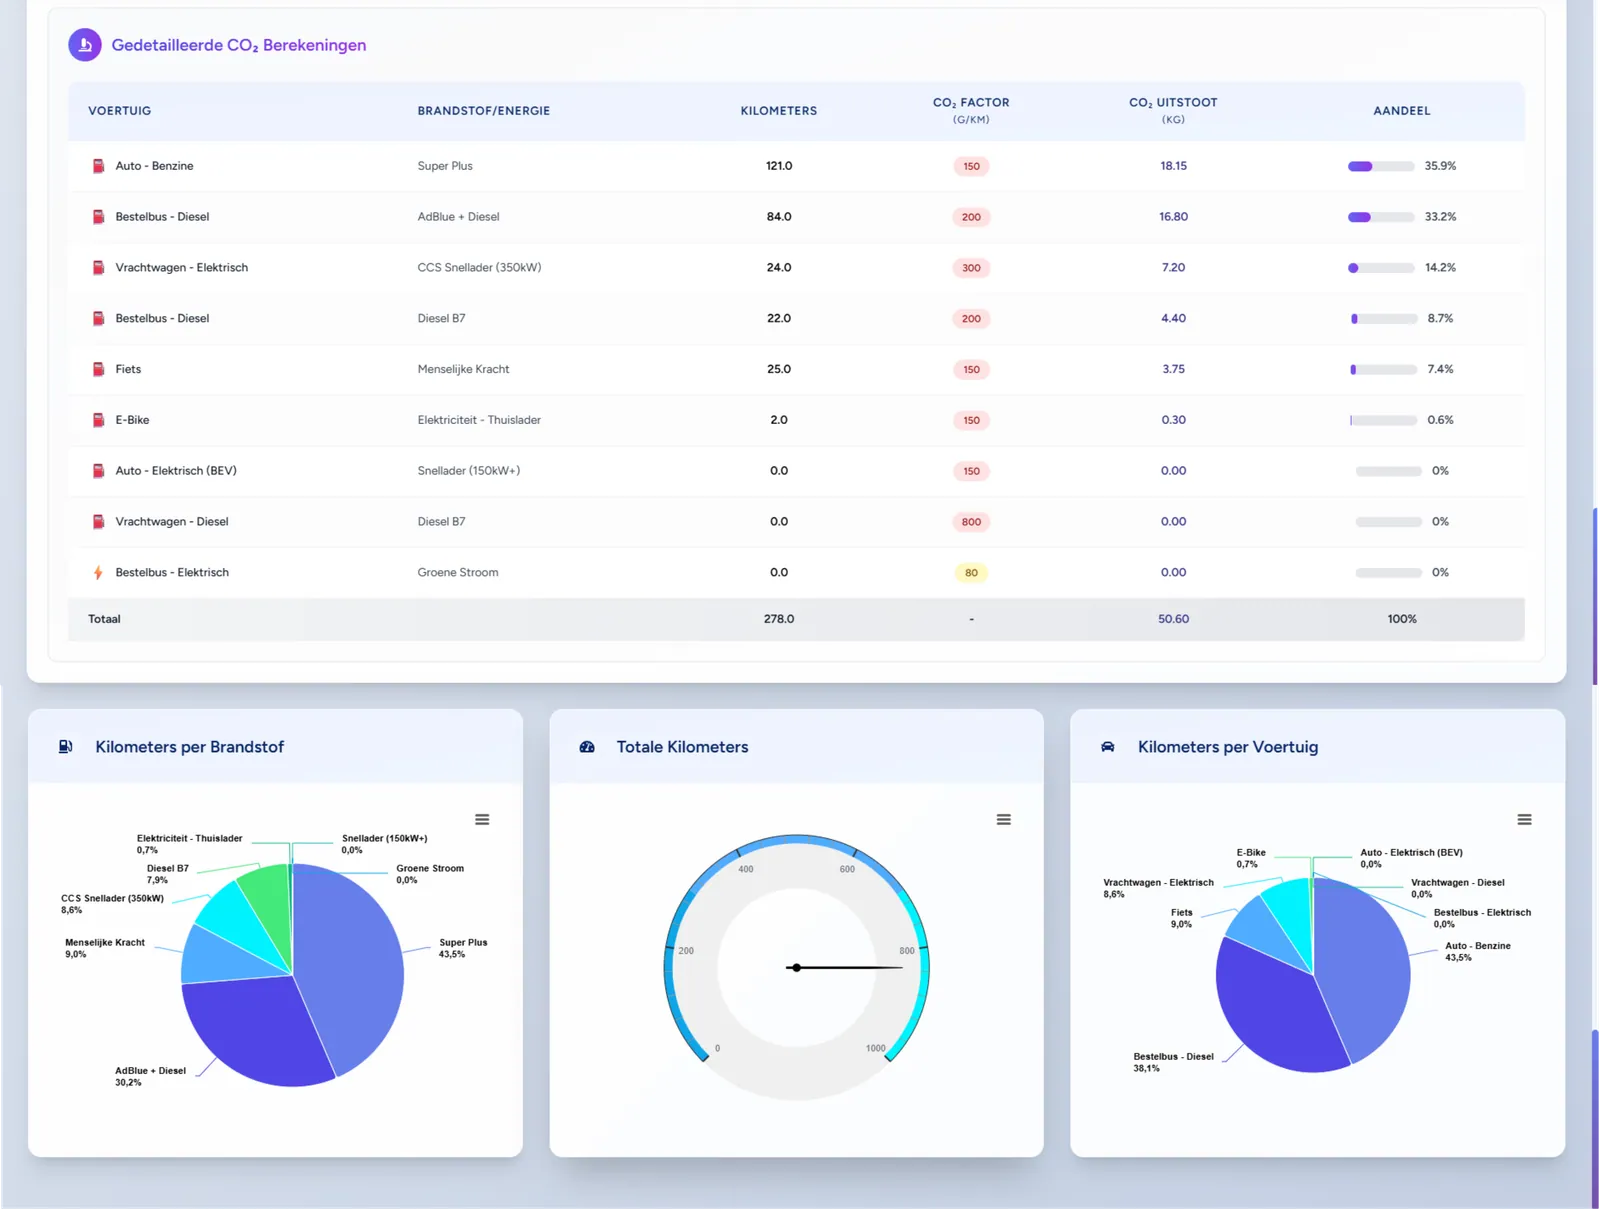Click the 'Groene Stroom' table cell
Screen dimensions: 1600x1209
pos(458,573)
